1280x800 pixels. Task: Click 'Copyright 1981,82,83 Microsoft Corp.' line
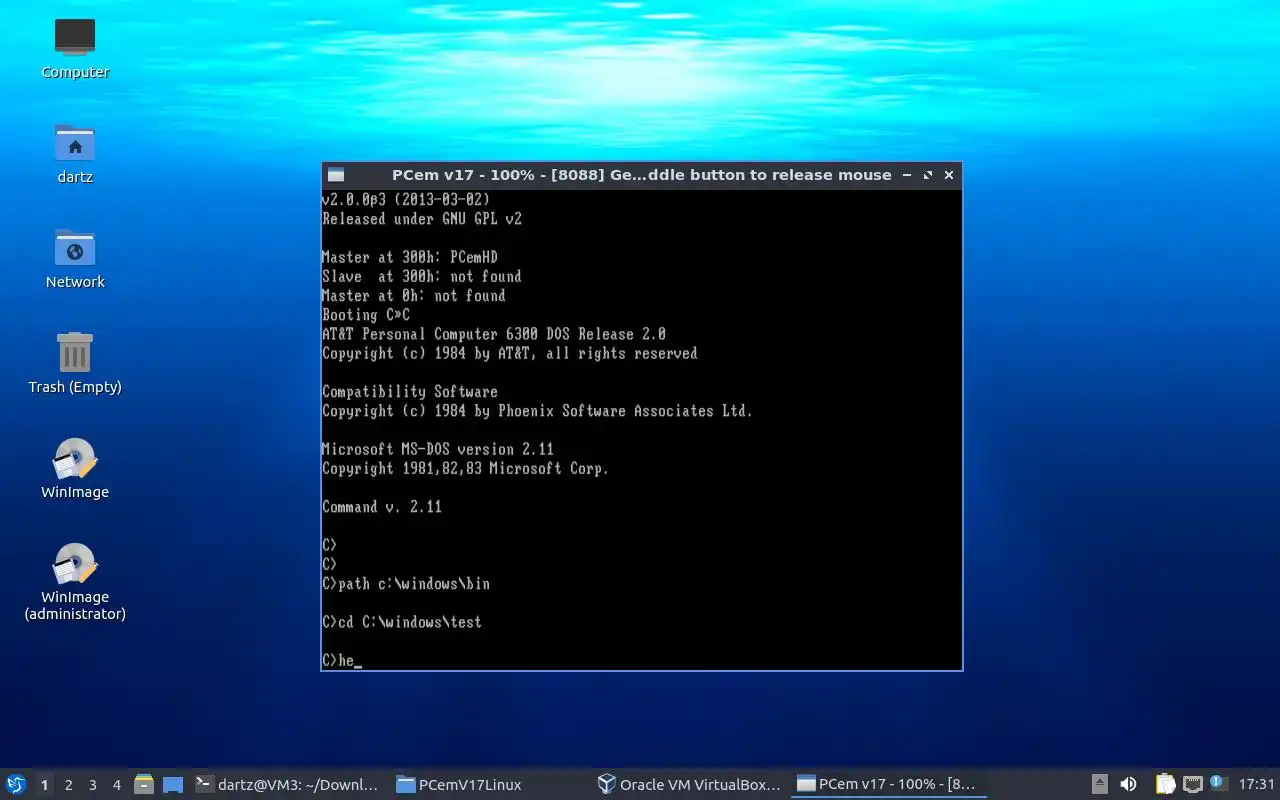coord(465,468)
